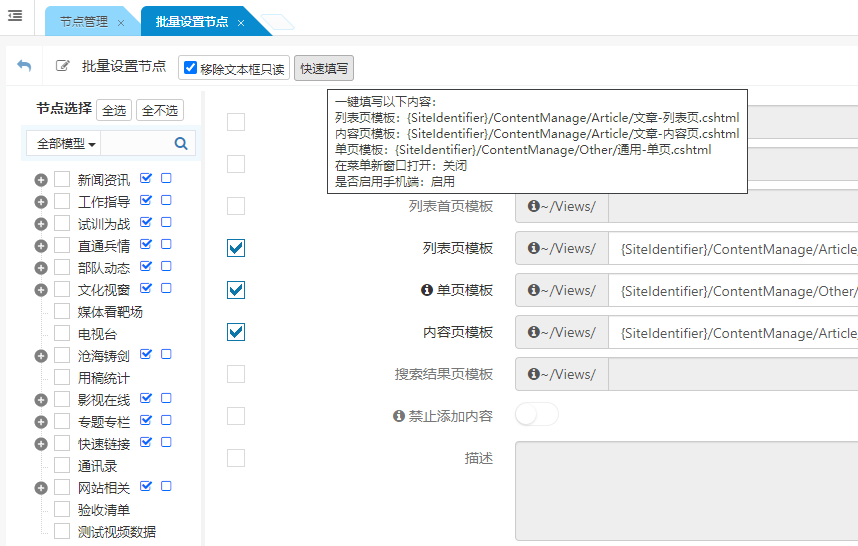Screen dimensions: 858x546
Task: Switch to the 节点管理 tab
Action: click(84, 21)
